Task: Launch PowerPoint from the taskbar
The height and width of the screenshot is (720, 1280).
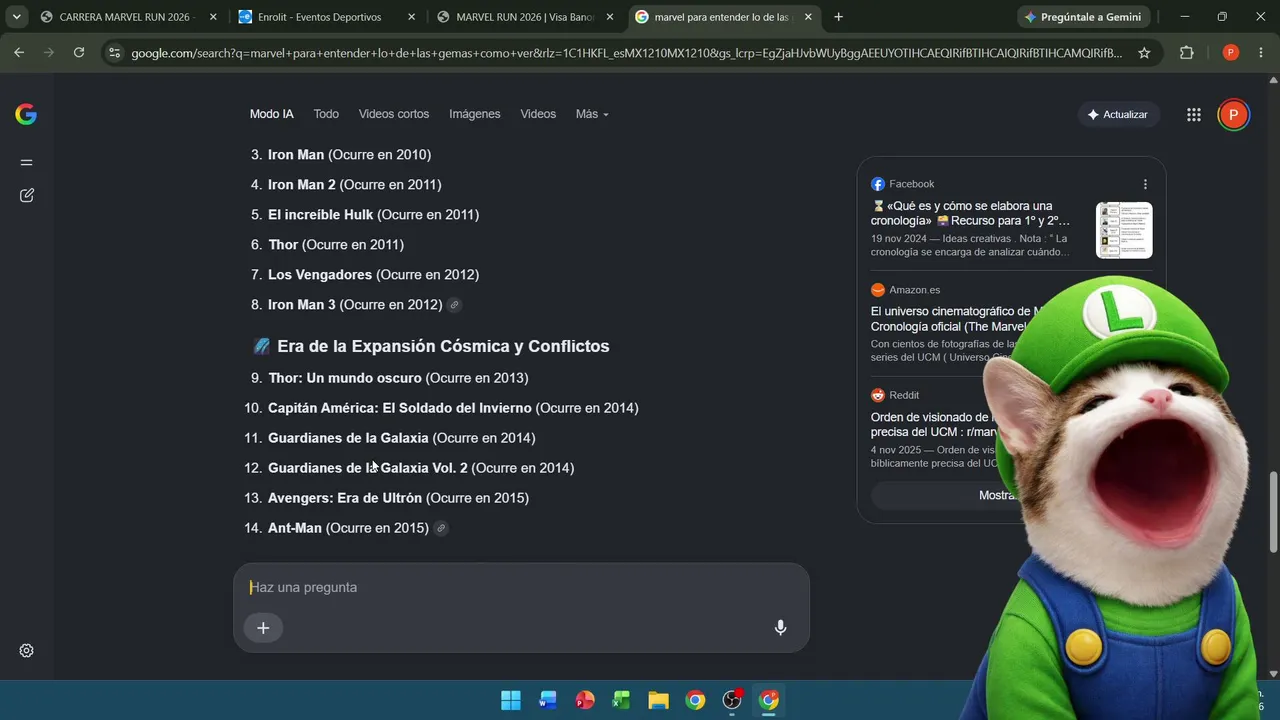Action: pyautogui.click(x=584, y=700)
